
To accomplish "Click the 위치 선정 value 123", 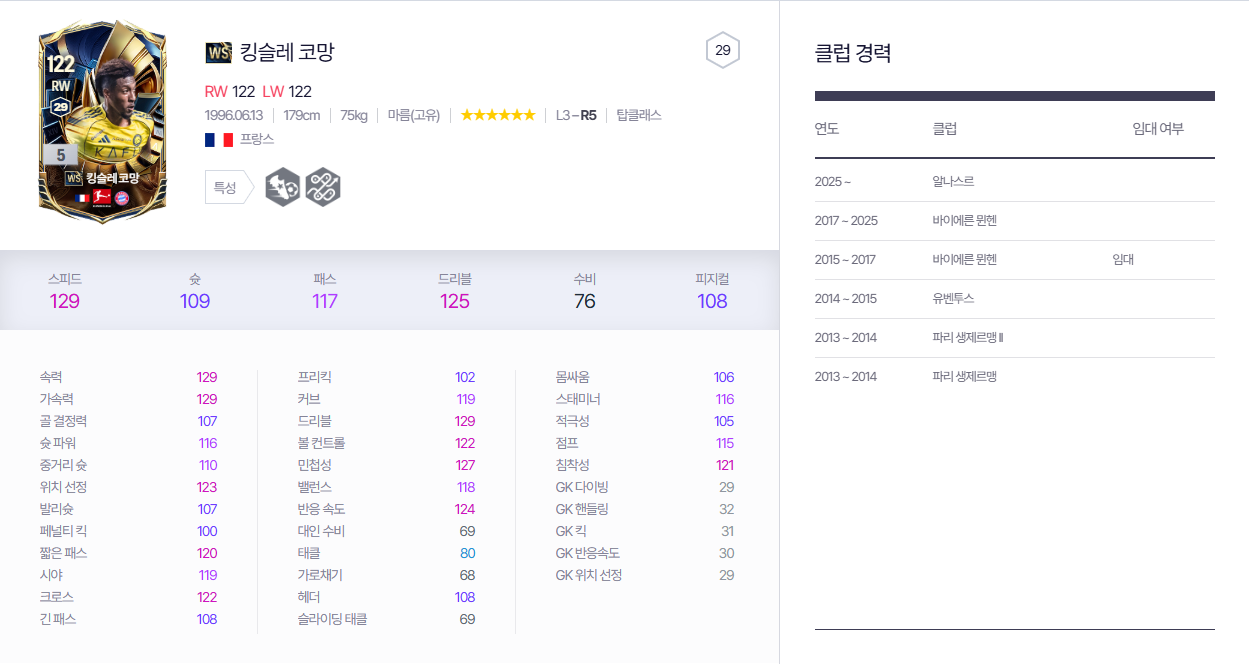I will (x=207, y=487).
